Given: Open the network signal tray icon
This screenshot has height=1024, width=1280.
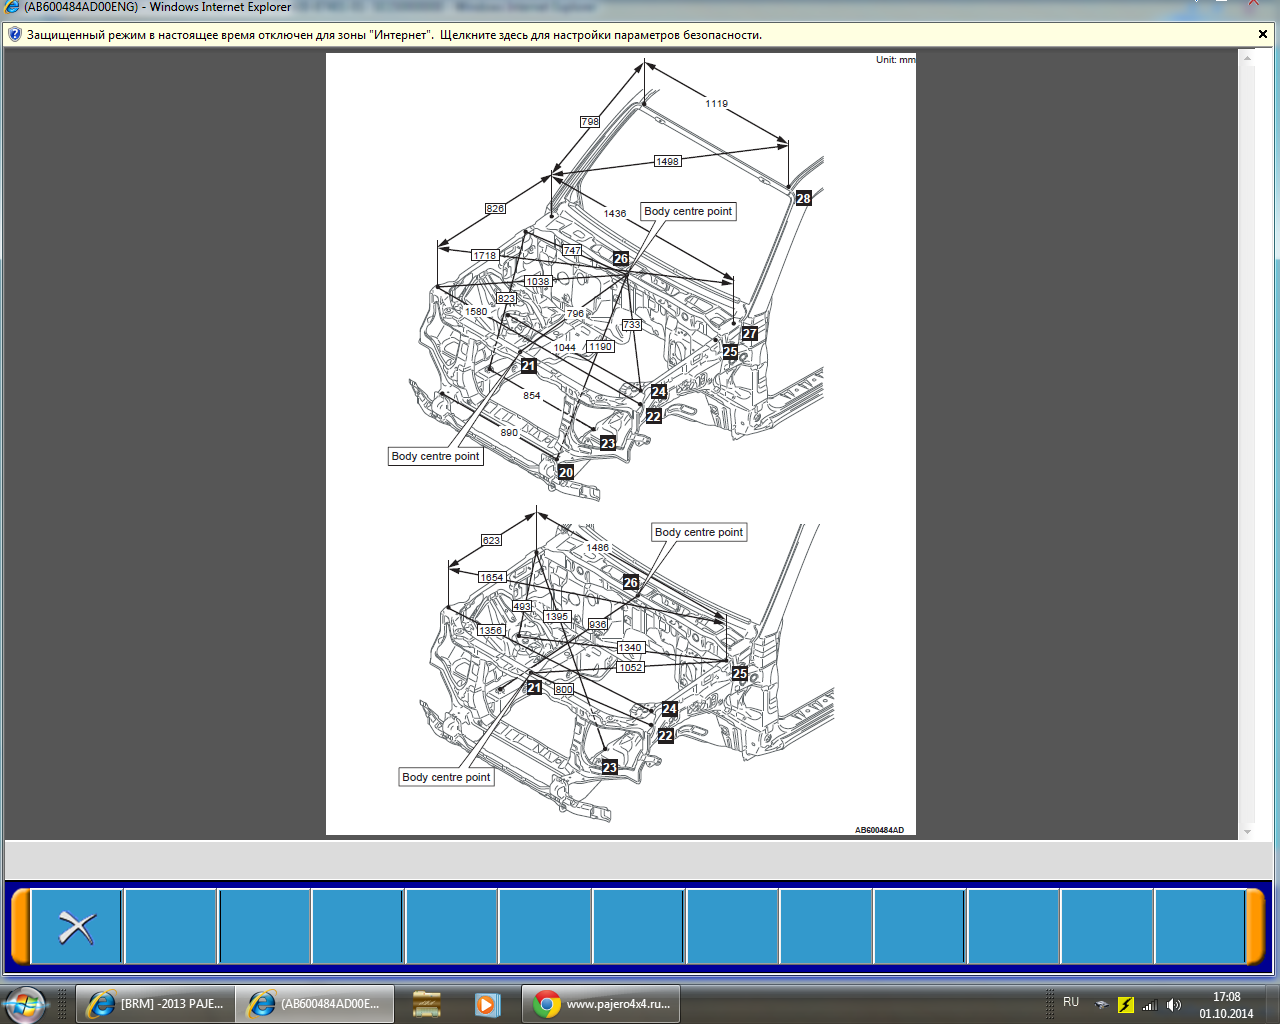Looking at the screenshot, I should 1150,1005.
